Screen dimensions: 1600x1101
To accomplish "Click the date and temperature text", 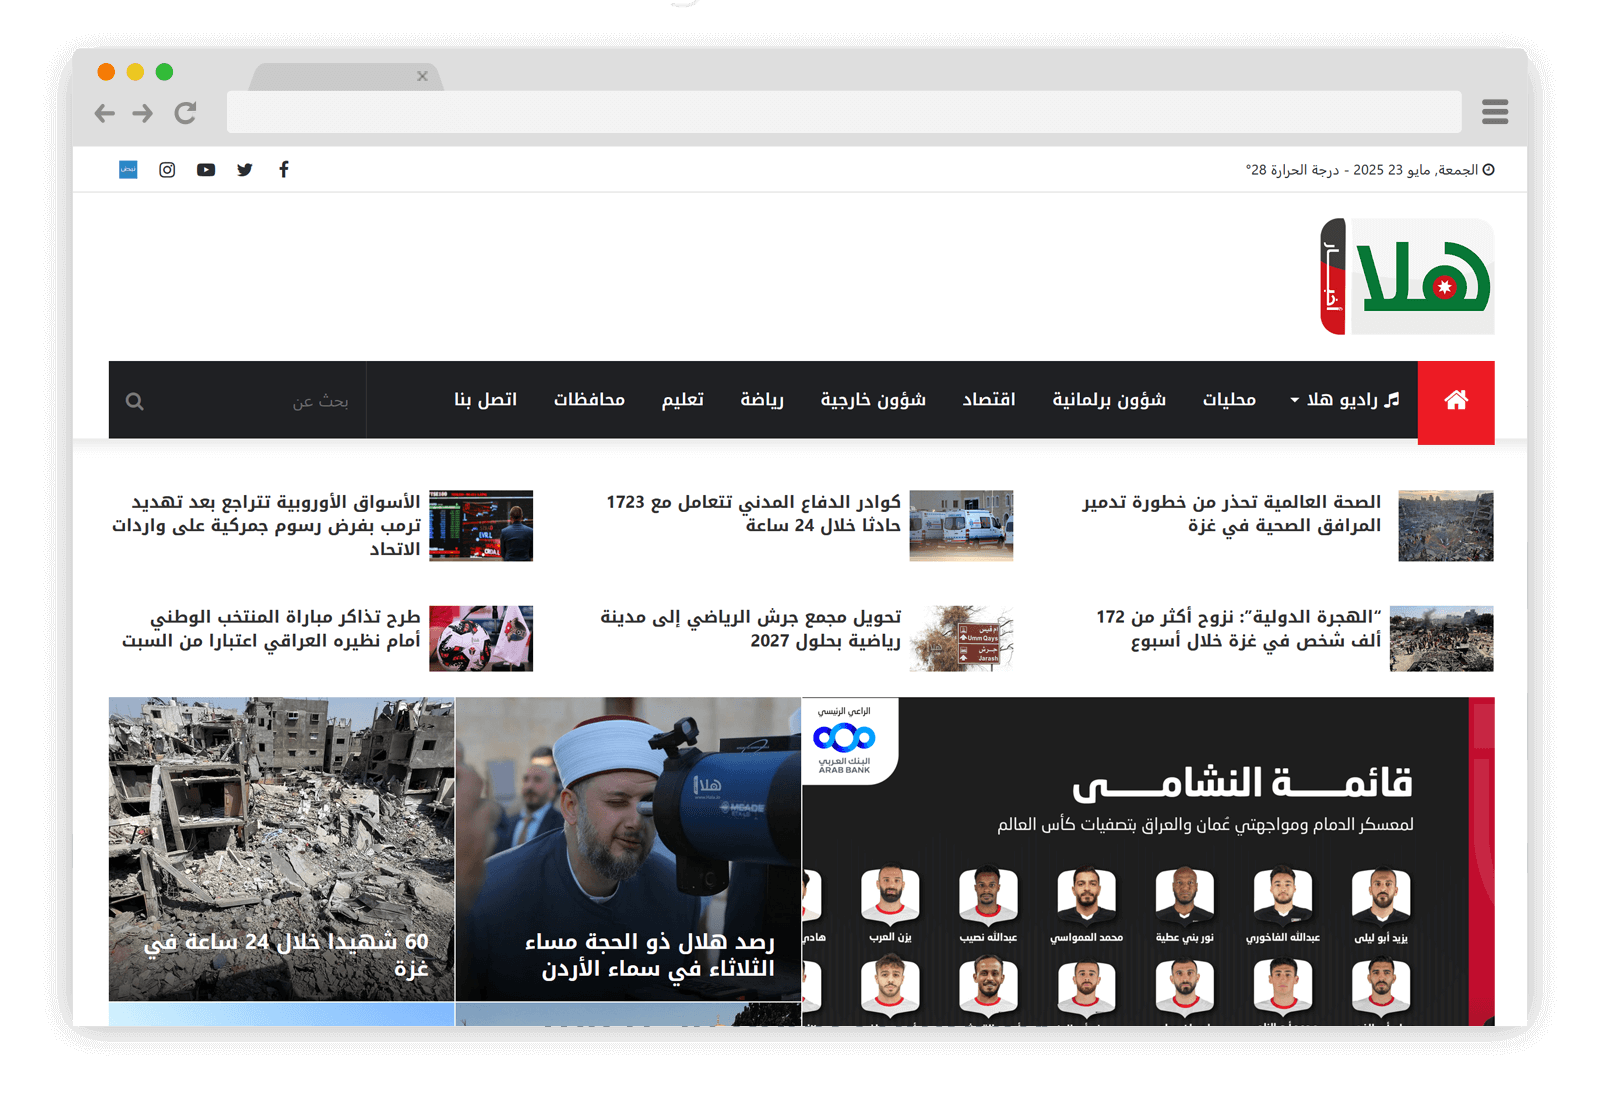I will 1361,170.
